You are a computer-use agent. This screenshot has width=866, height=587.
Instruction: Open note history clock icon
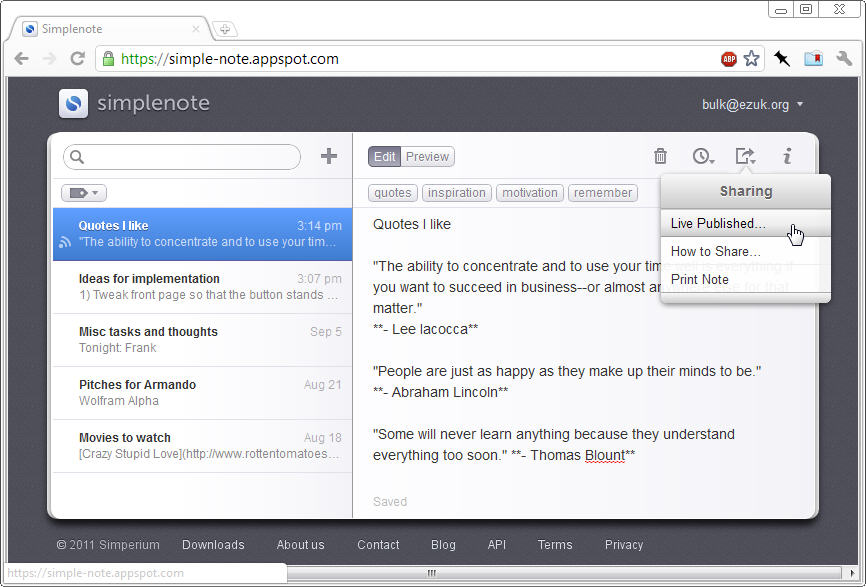[703, 156]
